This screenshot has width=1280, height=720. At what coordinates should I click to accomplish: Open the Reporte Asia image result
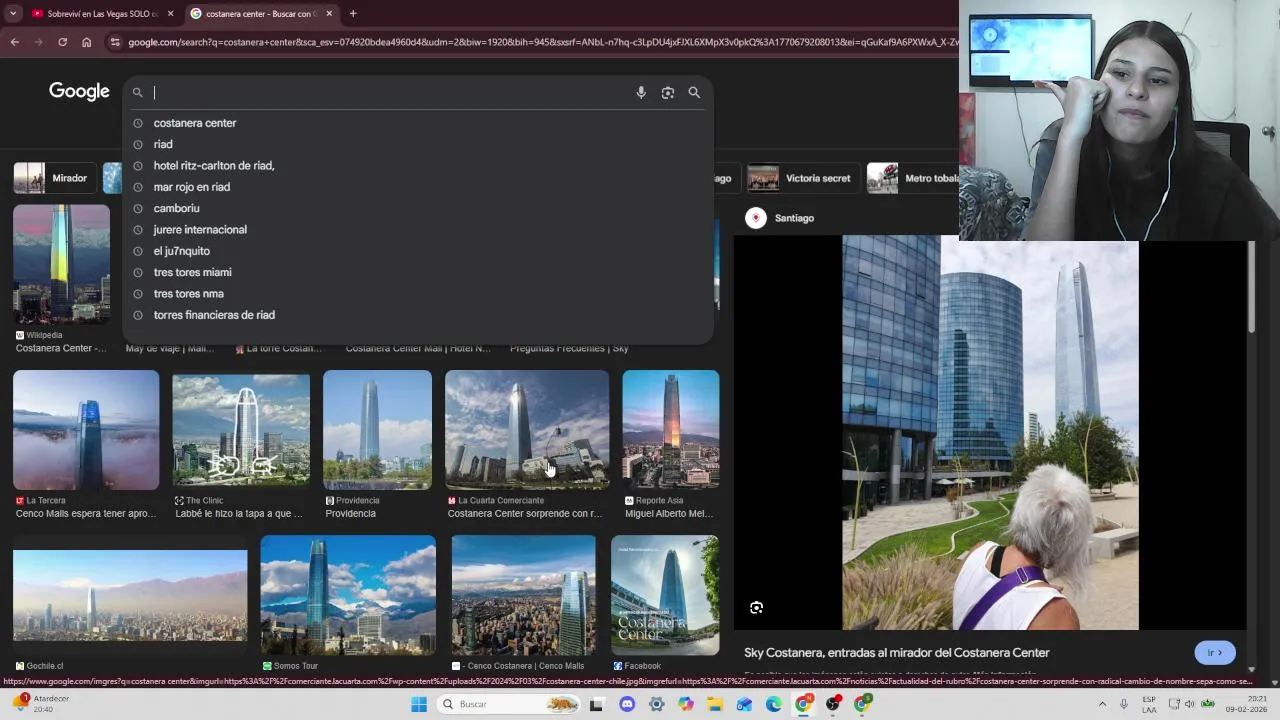click(671, 430)
